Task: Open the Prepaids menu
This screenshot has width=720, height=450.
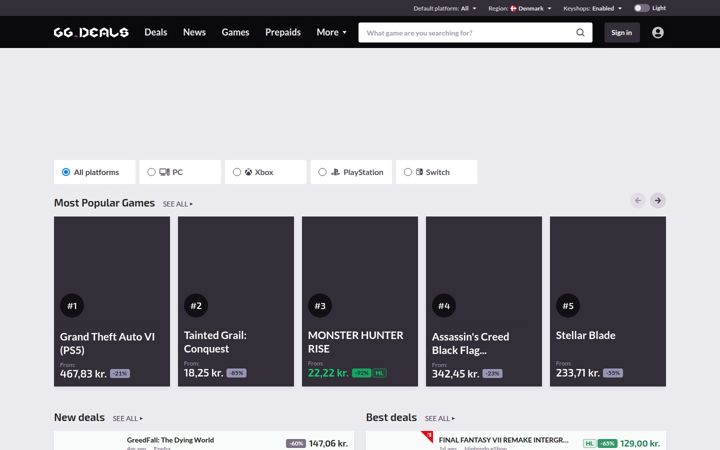Action: [283, 32]
